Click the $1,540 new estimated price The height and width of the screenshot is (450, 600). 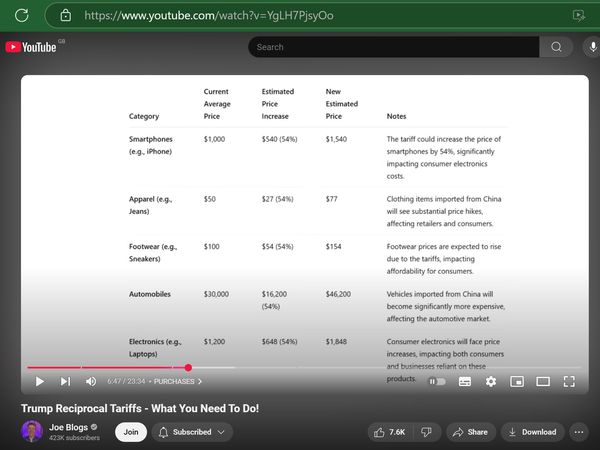(336, 139)
